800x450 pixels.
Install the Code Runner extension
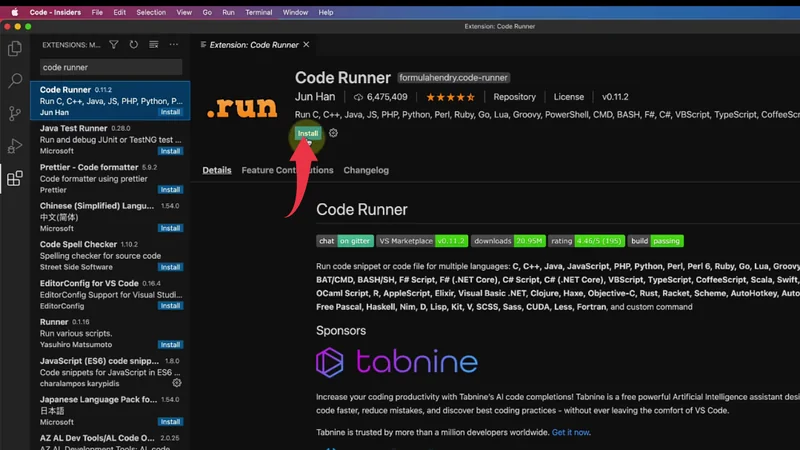click(307, 133)
